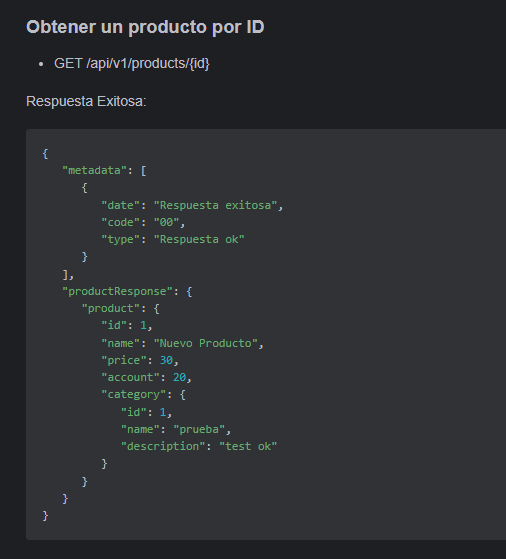Click the "test ok" description value
The image size is (506, 559).
pyautogui.click(x=248, y=447)
